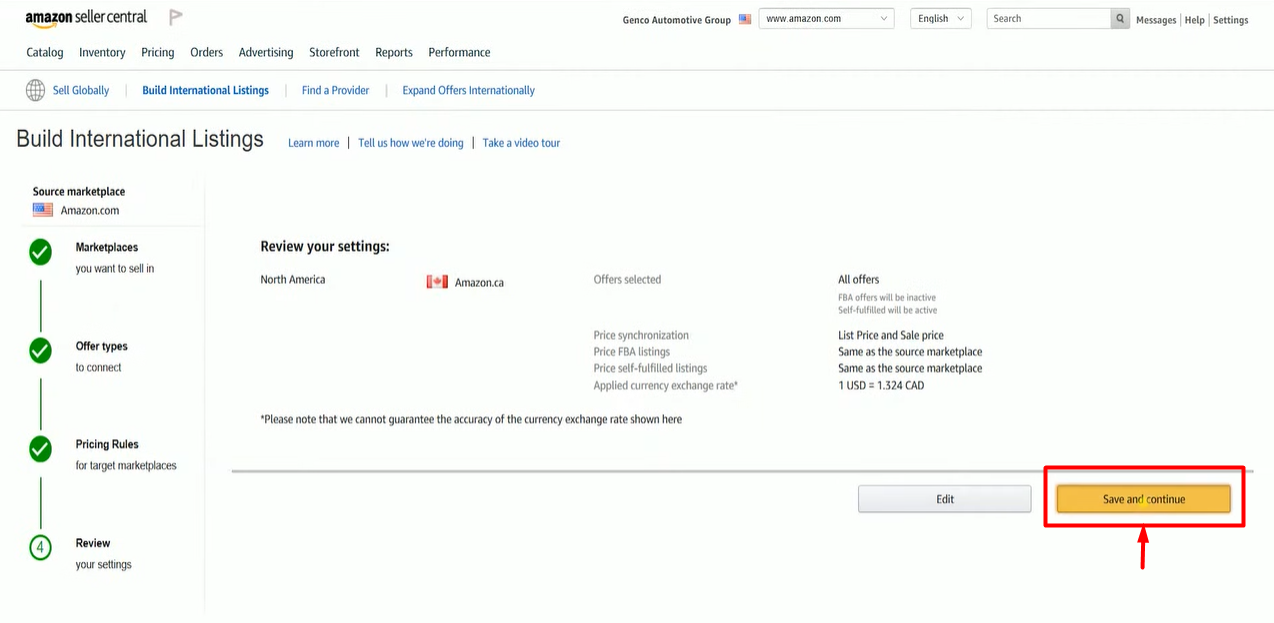This screenshot has width=1274, height=623.
Task: Click the Settings link
Action: tap(1230, 20)
